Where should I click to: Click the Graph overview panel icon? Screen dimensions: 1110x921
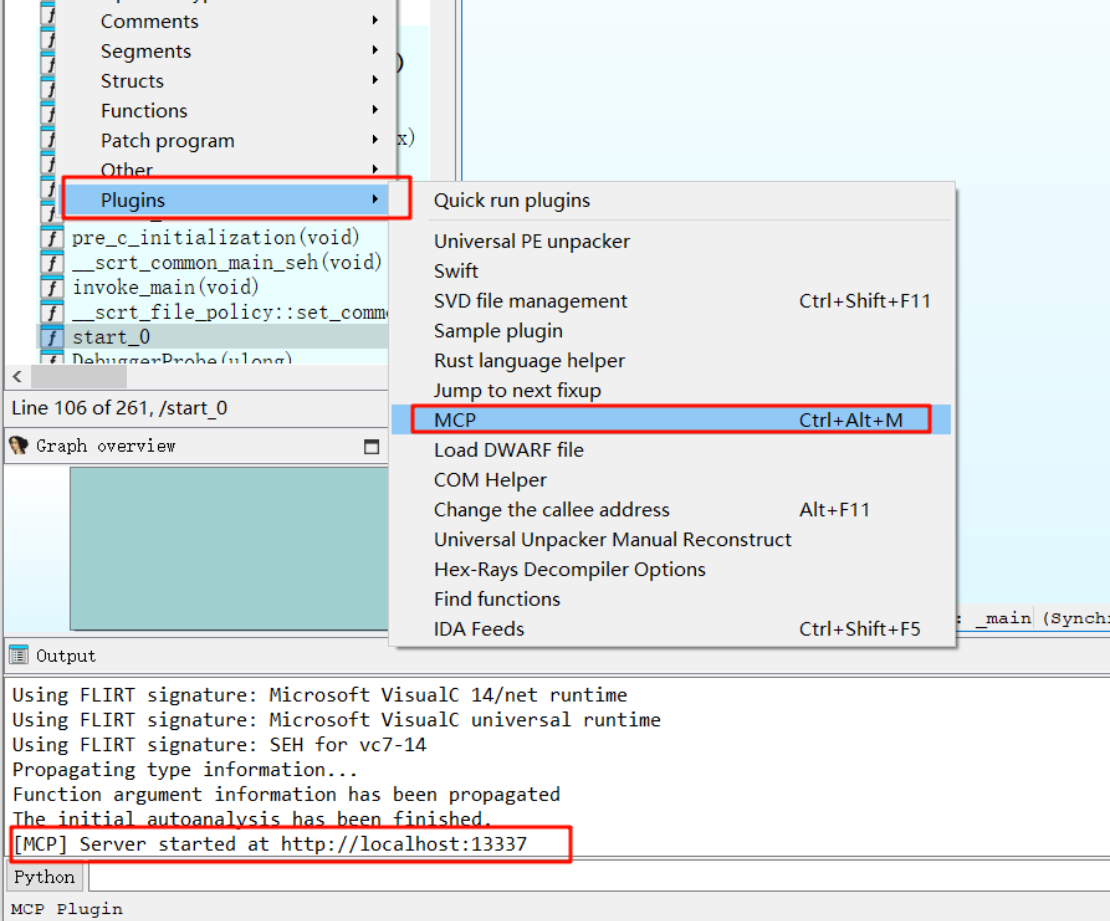(18, 446)
